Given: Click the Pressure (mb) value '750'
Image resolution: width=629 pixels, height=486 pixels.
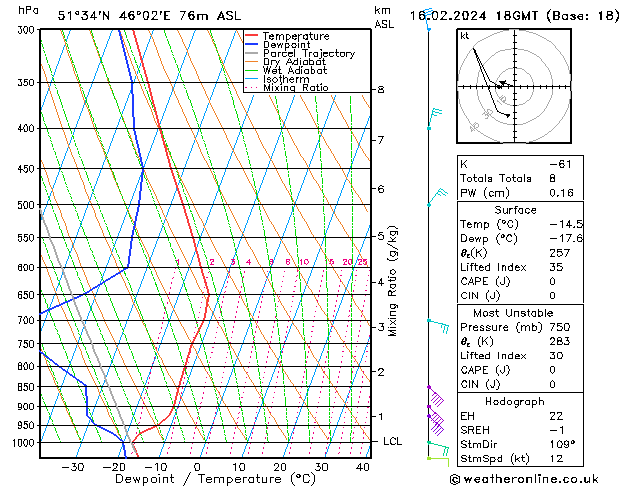Looking at the screenshot, I should (560, 327).
